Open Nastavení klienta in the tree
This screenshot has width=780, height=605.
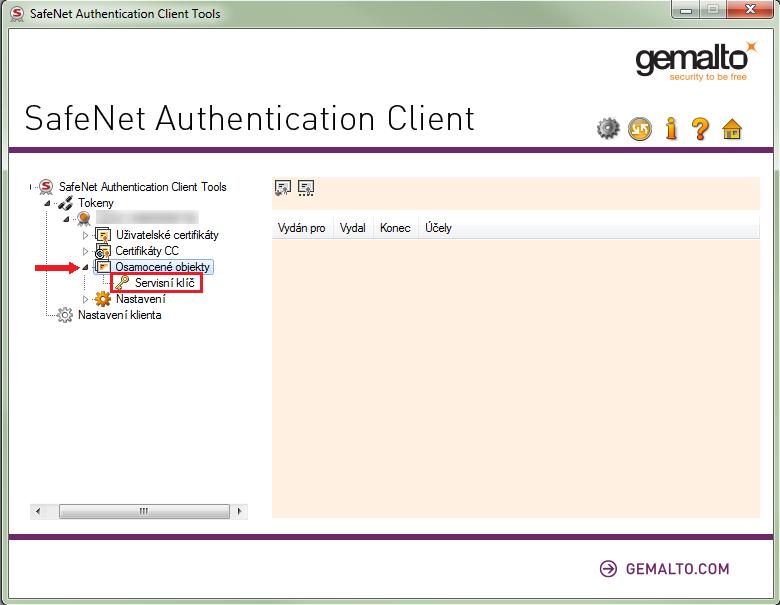(119, 315)
